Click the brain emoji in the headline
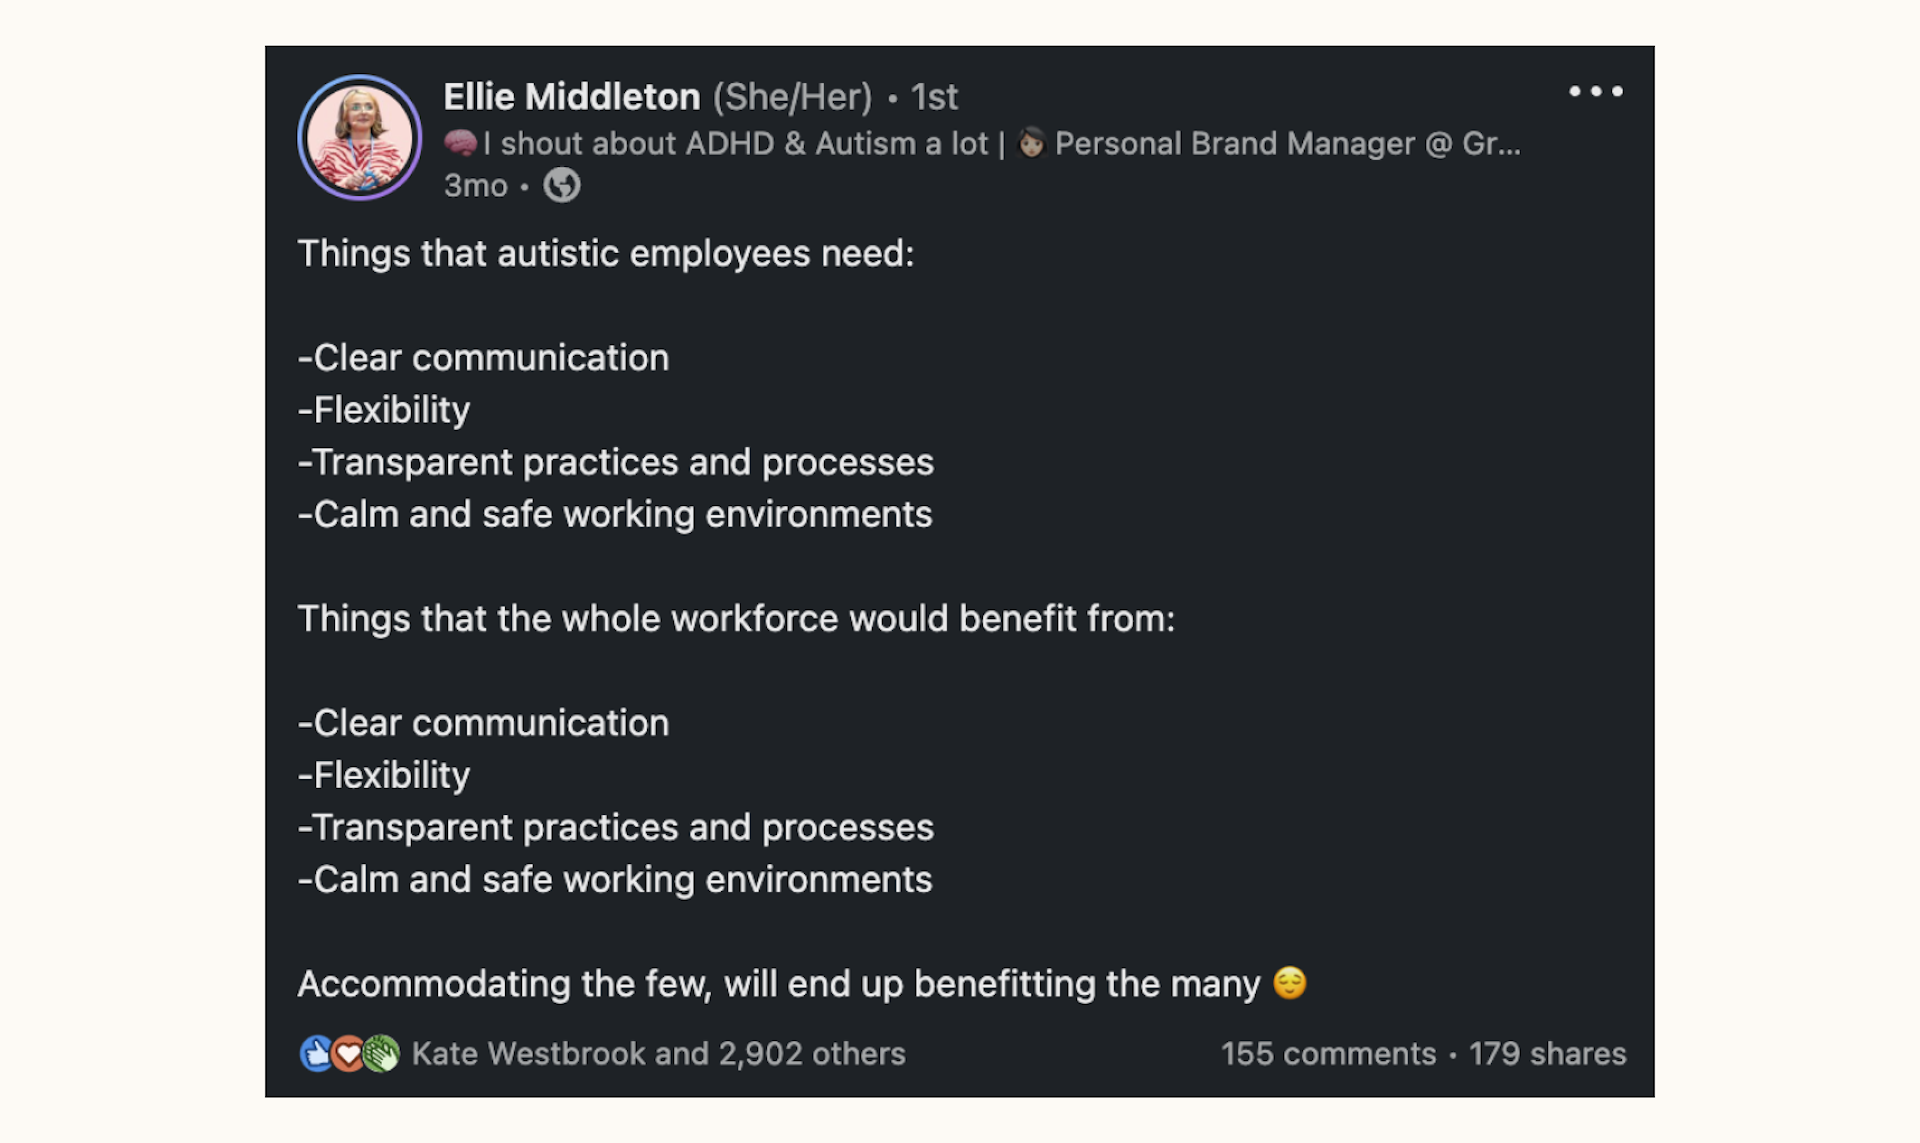1920x1143 pixels. (x=459, y=143)
